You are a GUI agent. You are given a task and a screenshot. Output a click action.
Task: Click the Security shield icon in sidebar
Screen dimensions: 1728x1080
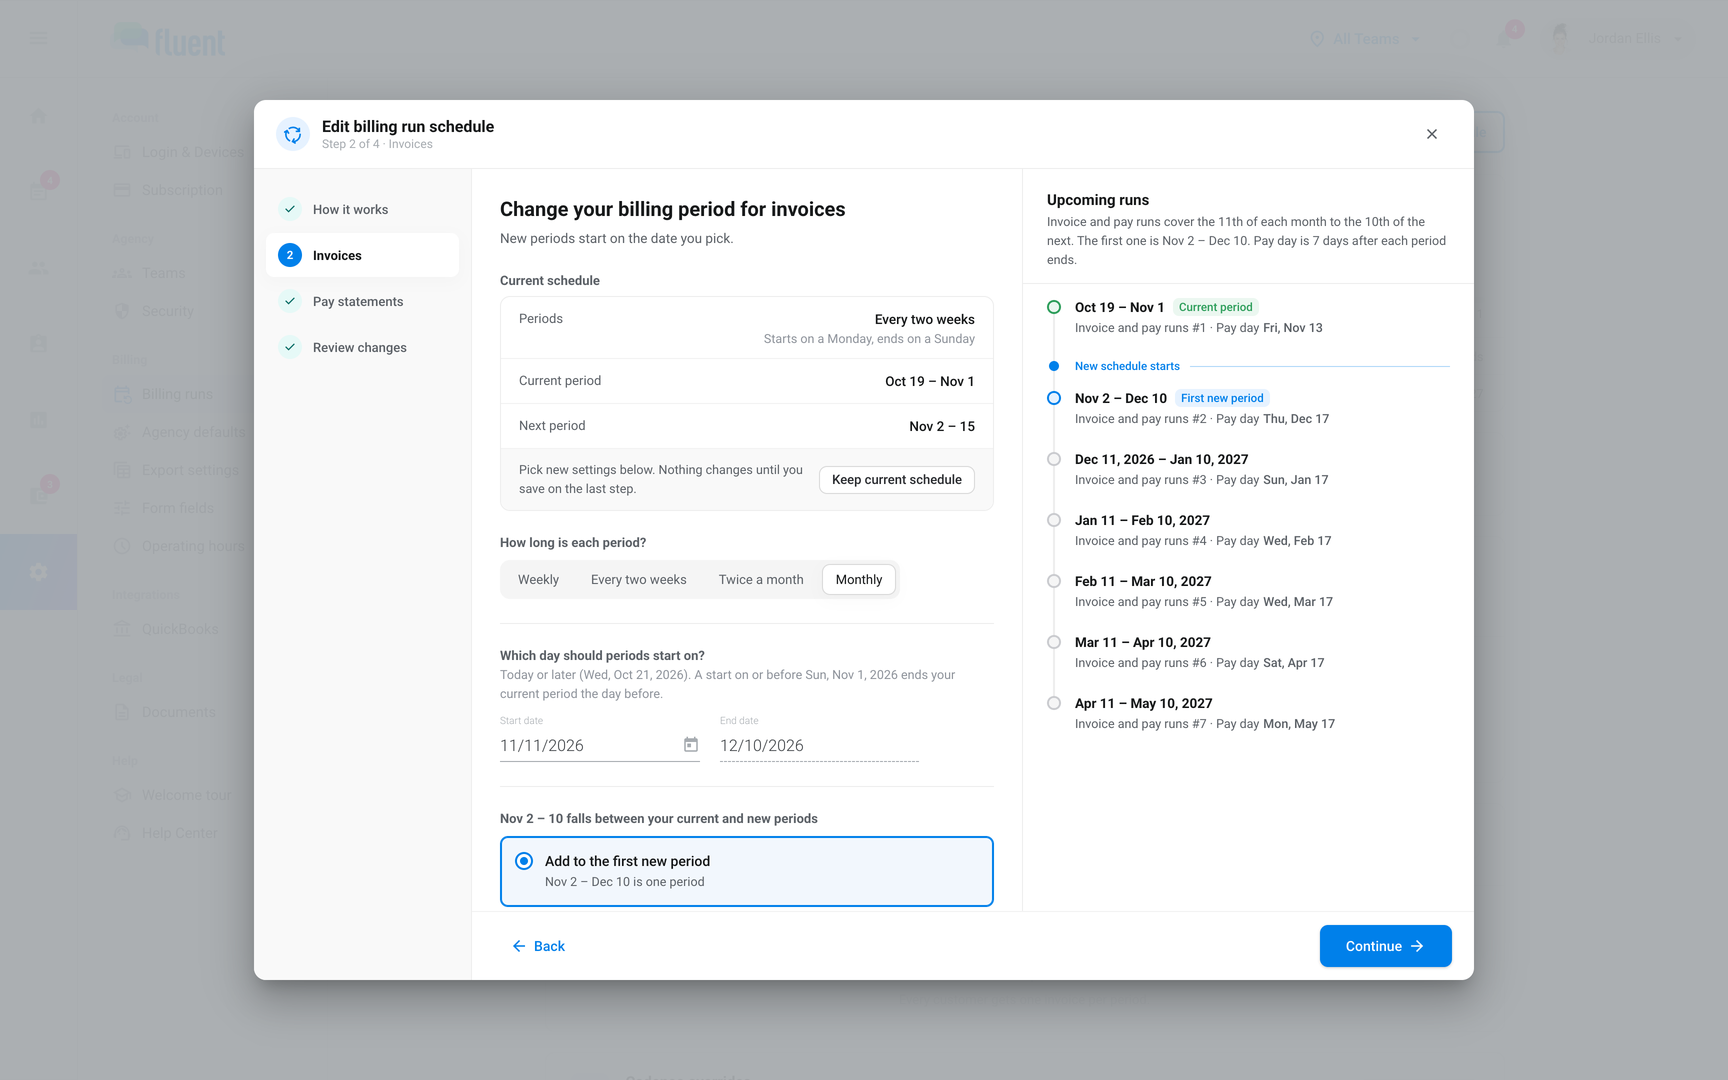coord(123,311)
